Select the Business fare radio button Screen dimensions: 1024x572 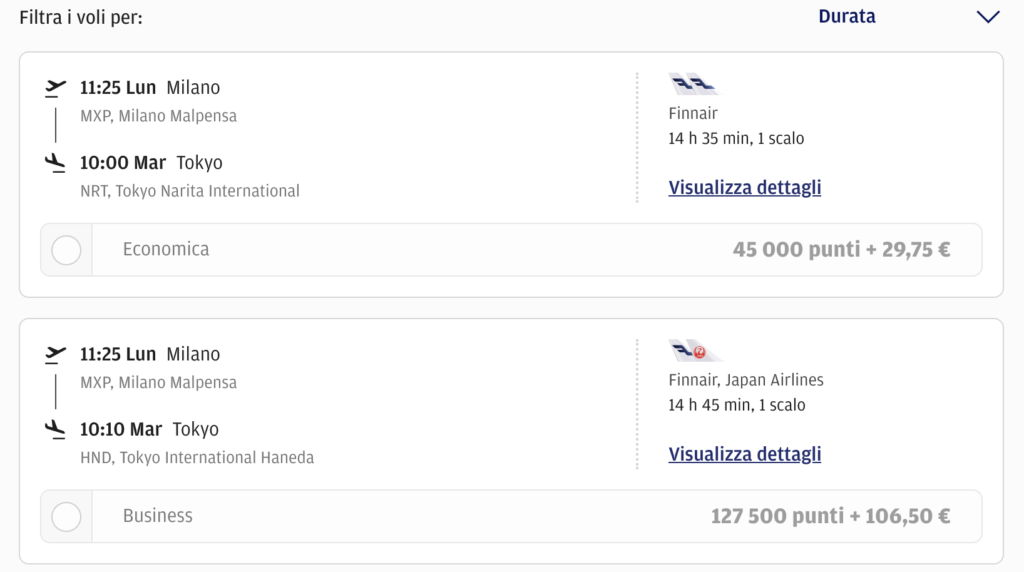click(x=67, y=516)
